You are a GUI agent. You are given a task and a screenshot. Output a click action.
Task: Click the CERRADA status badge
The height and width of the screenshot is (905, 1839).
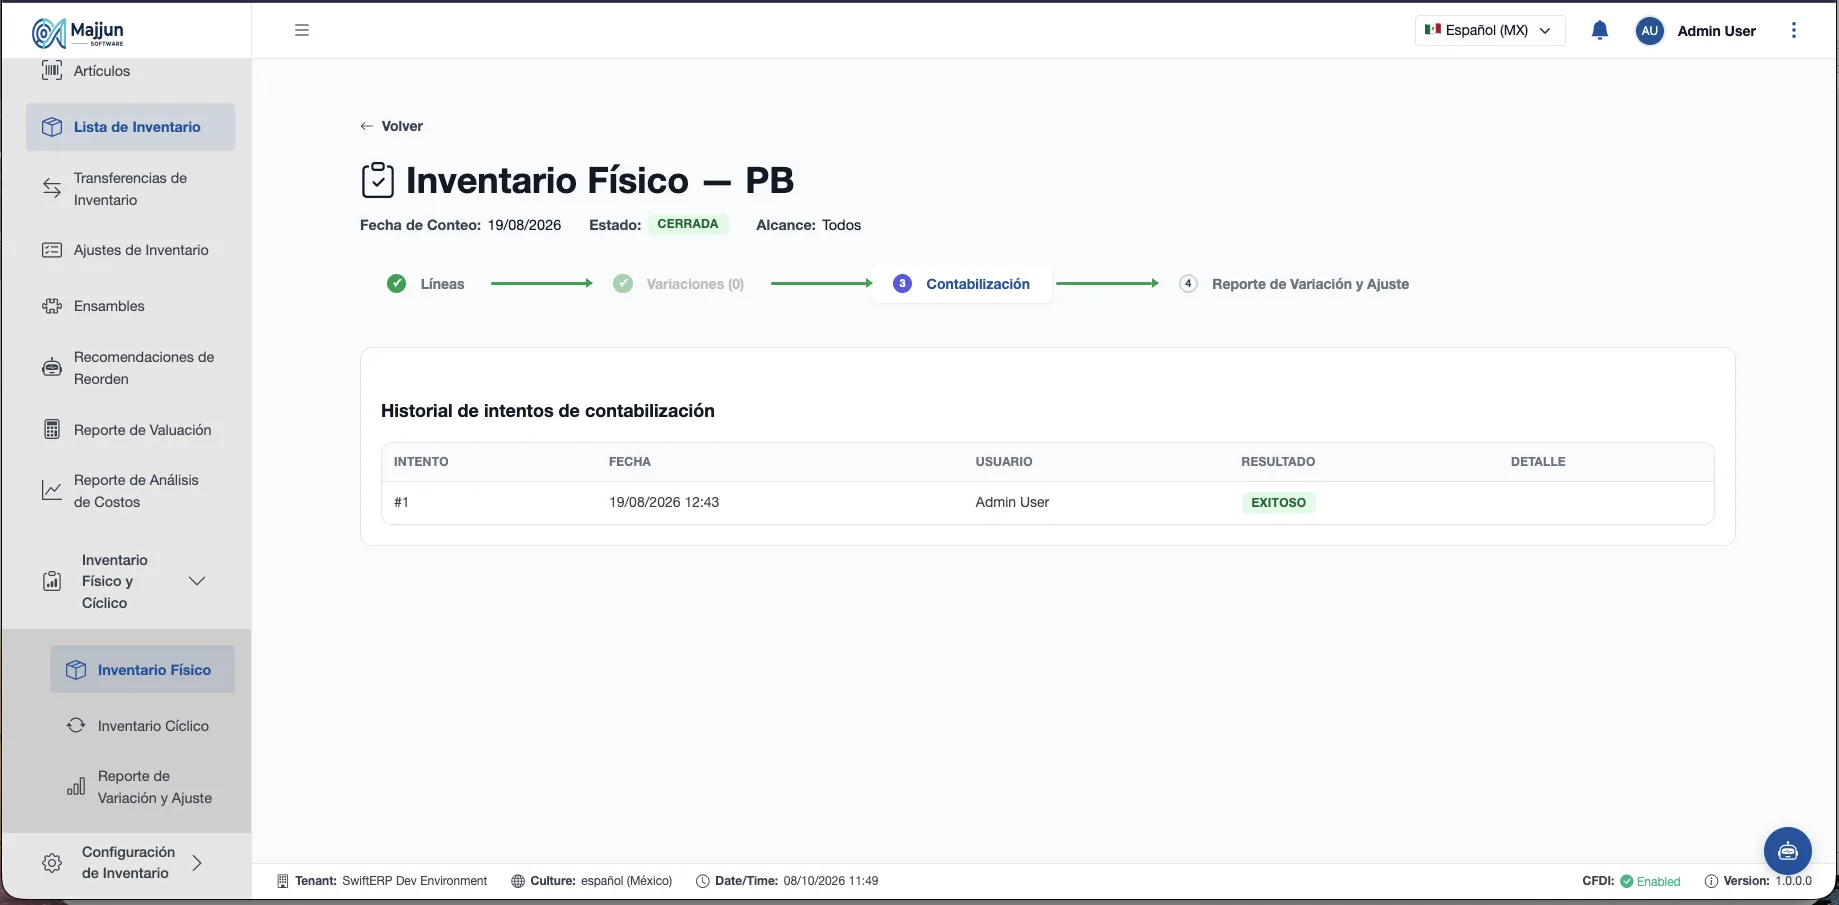point(688,224)
